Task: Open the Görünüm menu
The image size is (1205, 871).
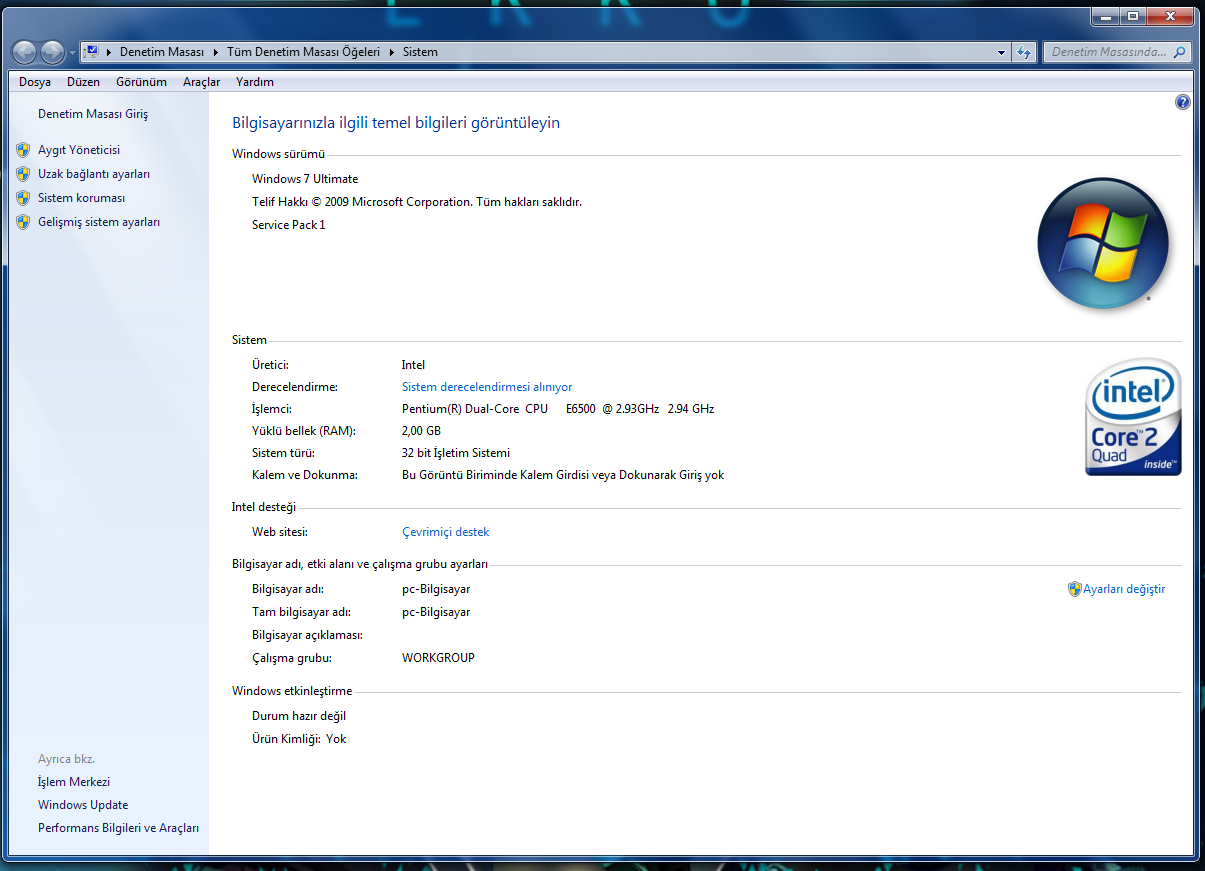Action: click(141, 82)
